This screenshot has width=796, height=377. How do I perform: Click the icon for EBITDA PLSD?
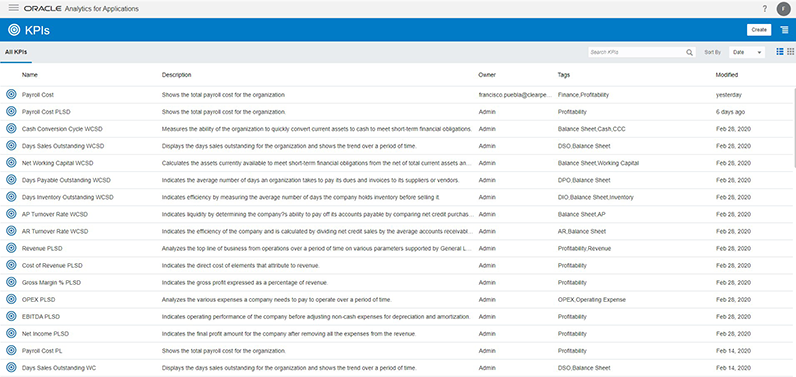11,317
